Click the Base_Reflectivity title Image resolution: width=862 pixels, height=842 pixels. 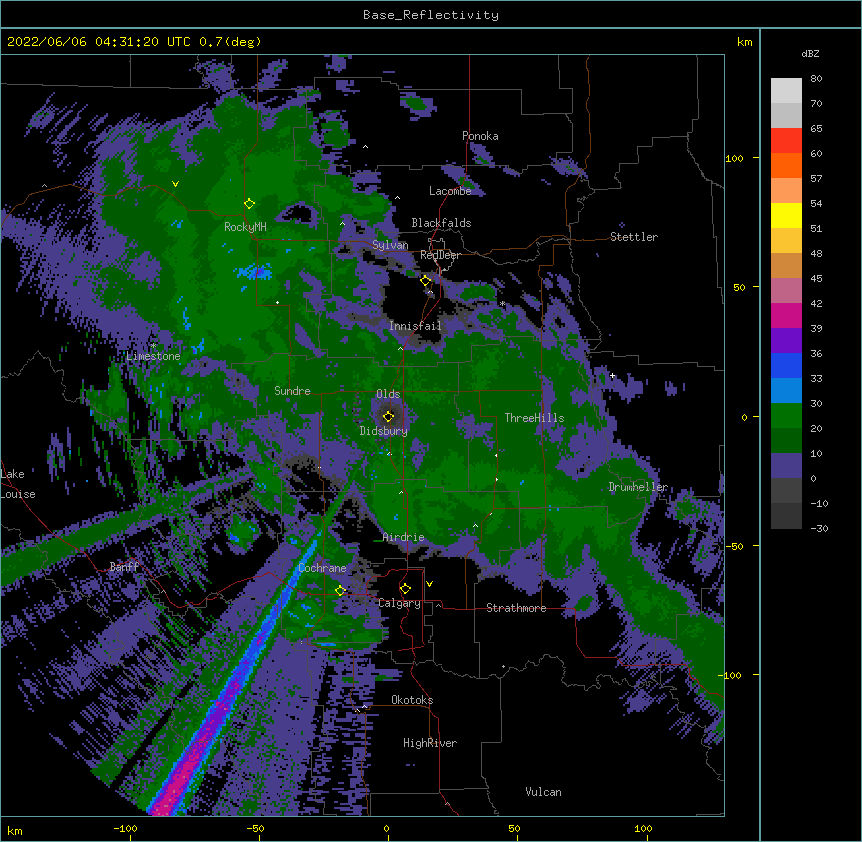[431, 15]
